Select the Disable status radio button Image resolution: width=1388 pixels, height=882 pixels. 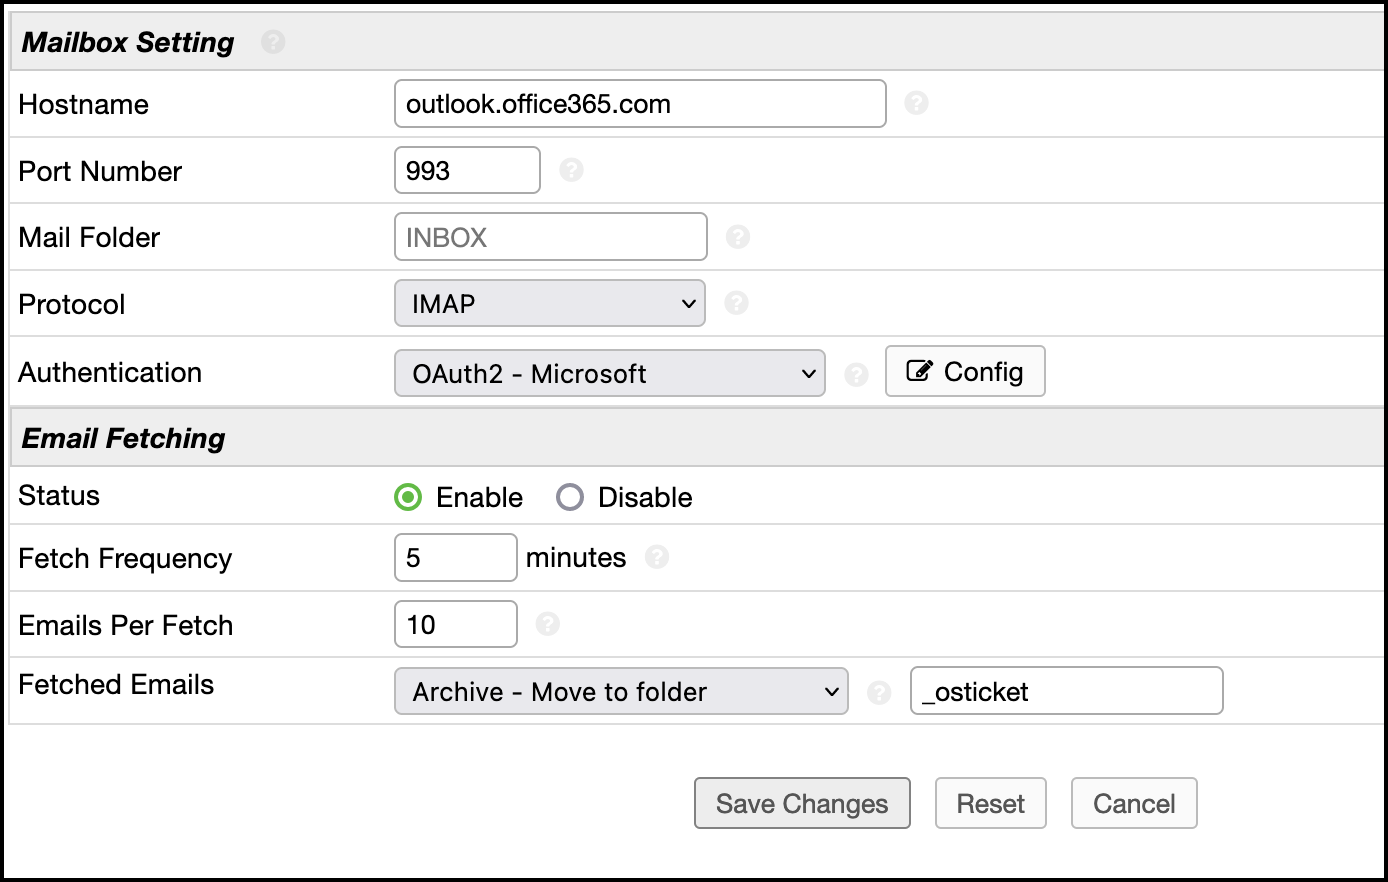570,497
